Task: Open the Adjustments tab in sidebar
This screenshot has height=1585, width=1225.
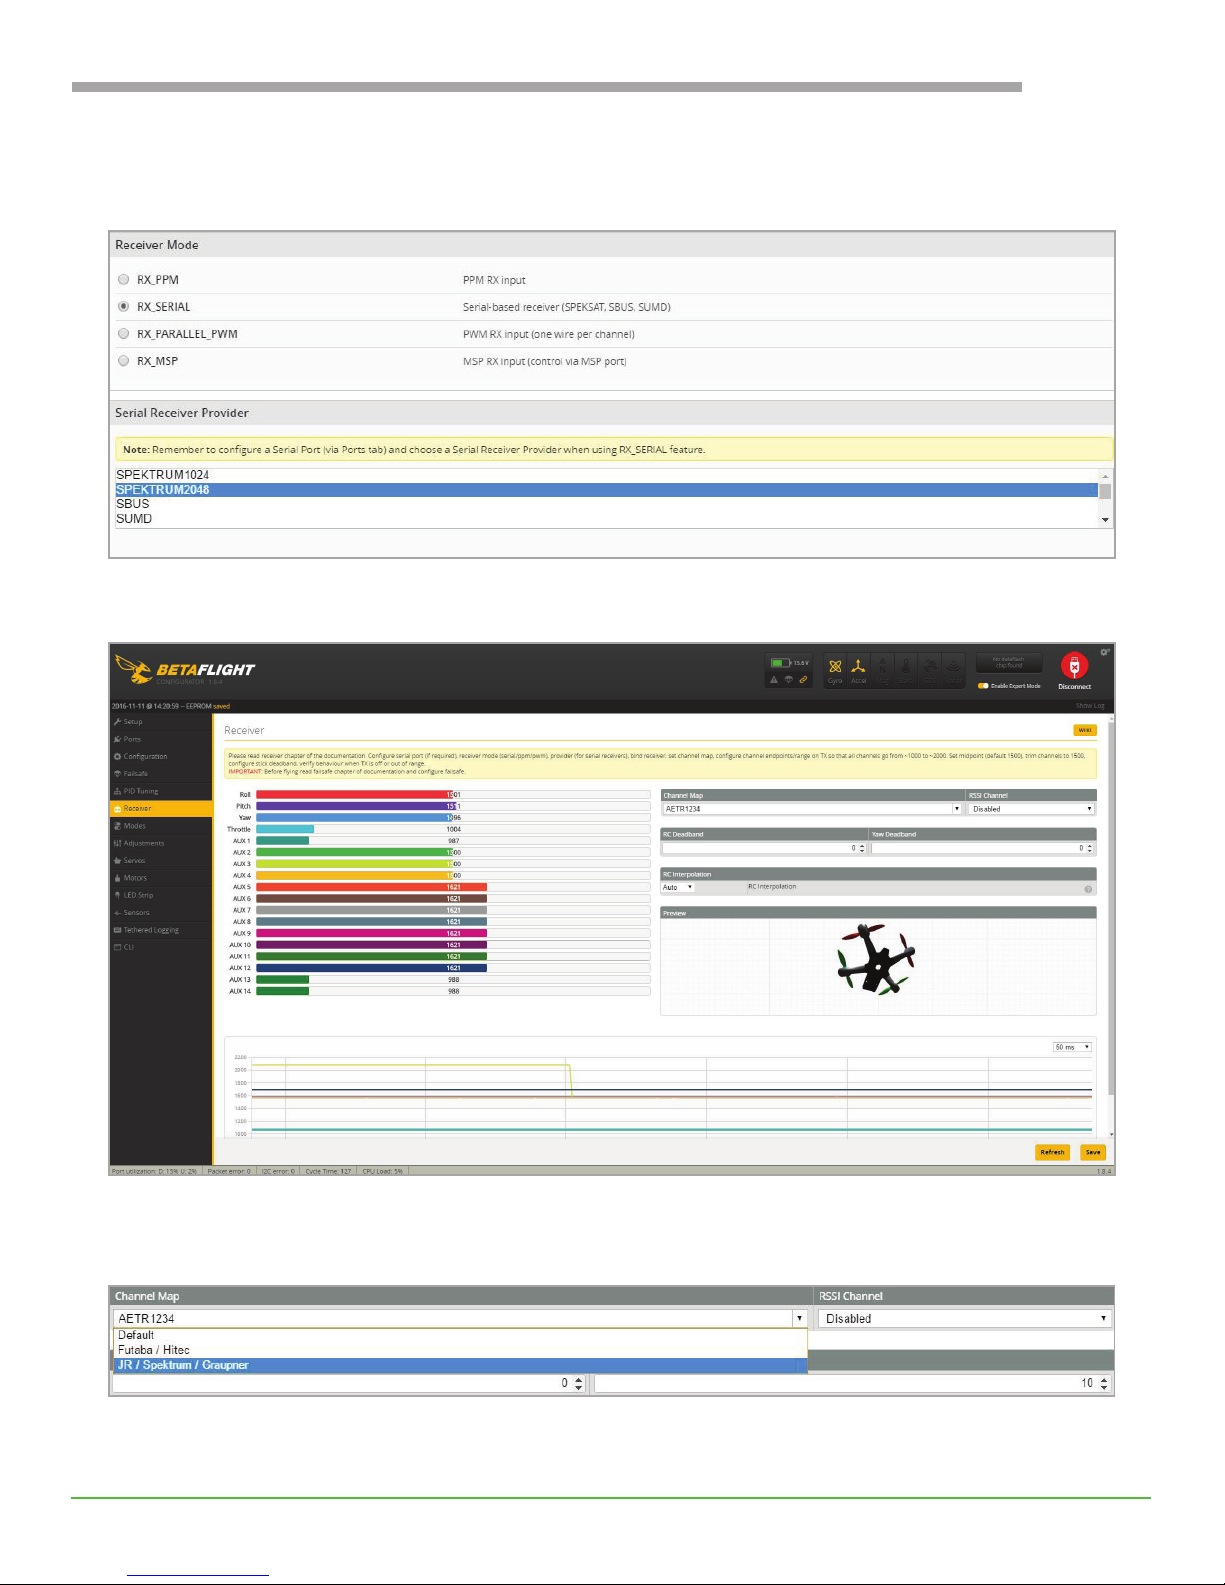Action: pyautogui.click(x=160, y=843)
